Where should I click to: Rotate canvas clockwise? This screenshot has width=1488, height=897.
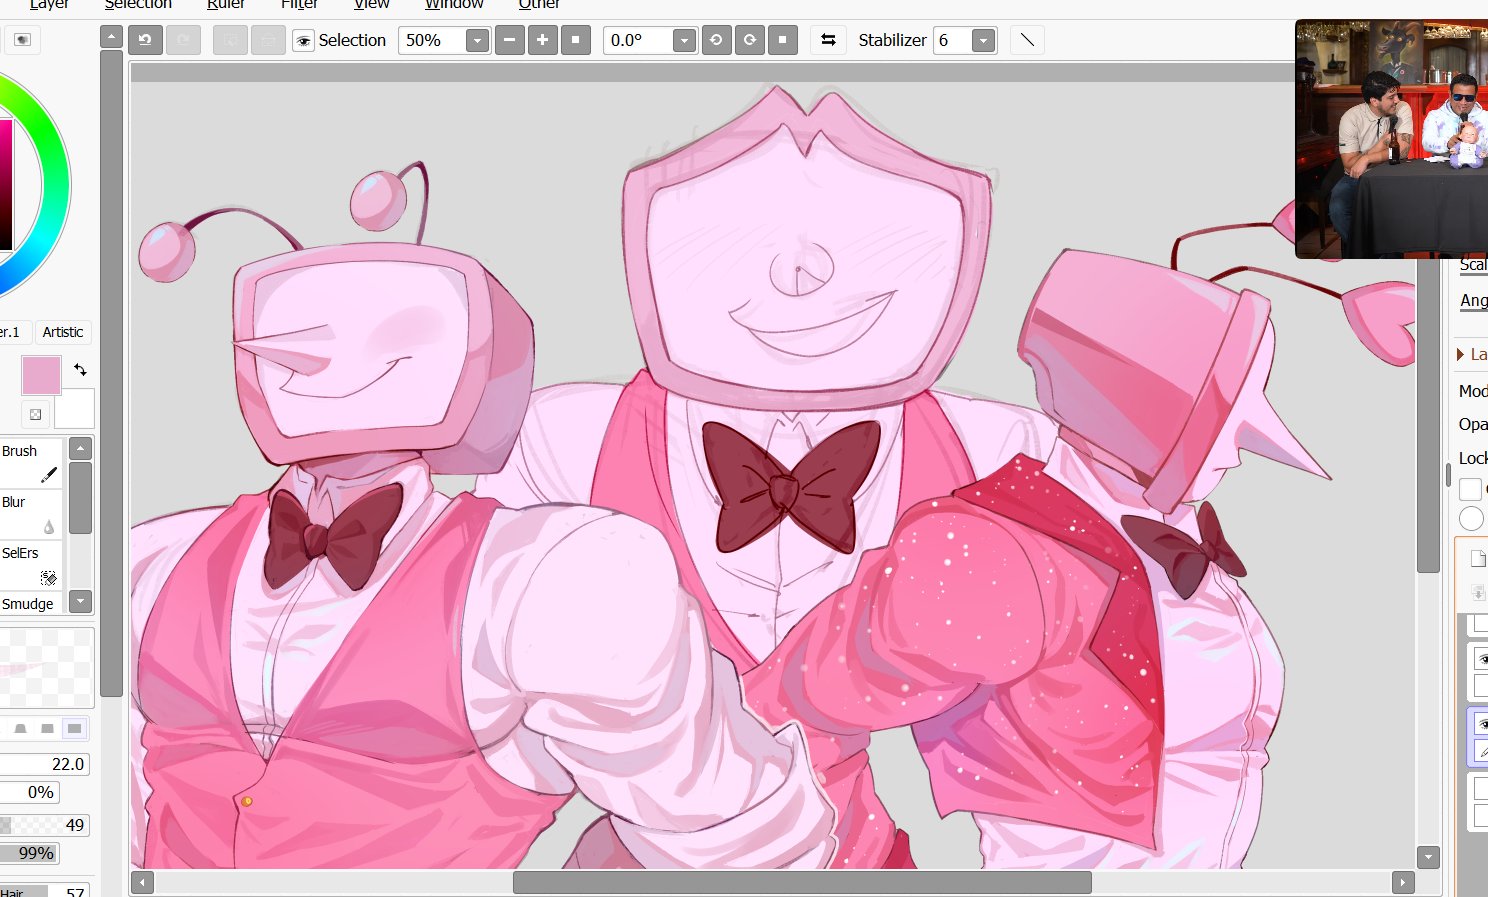click(749, 40)
